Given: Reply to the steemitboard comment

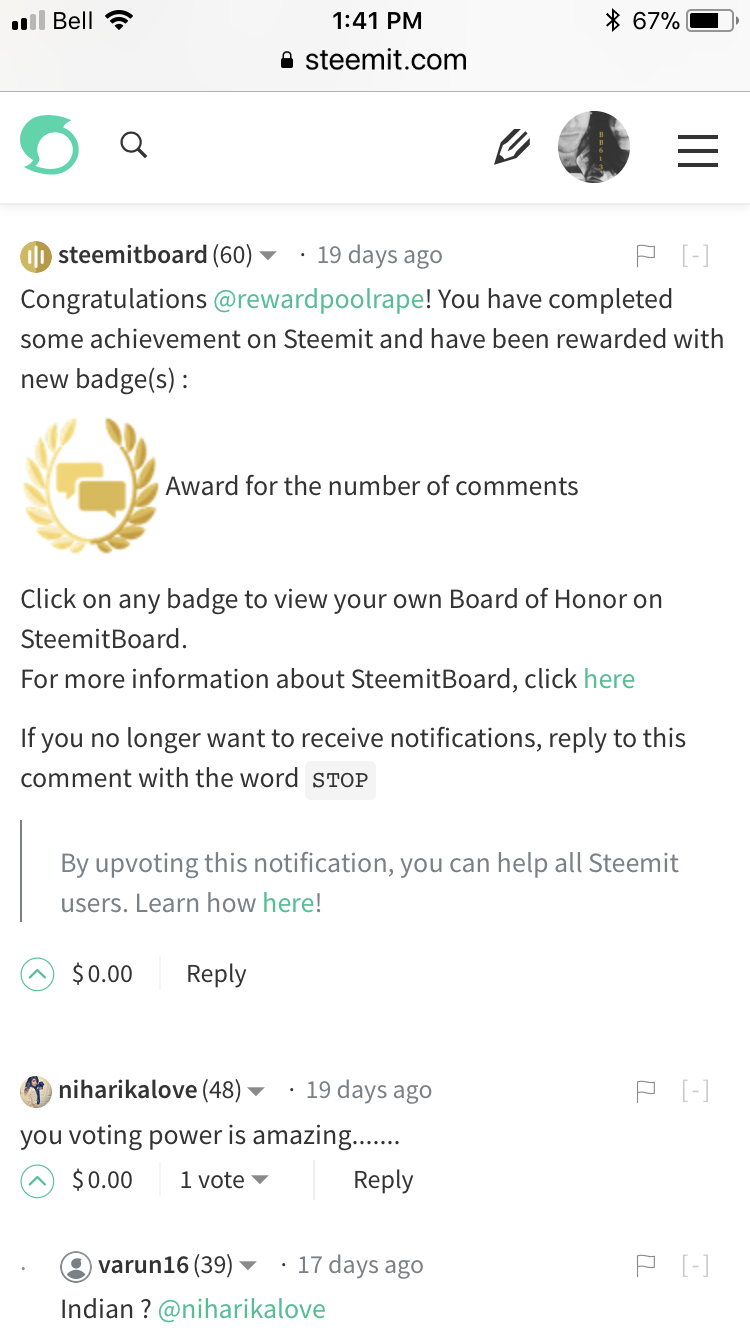Looking at the screenshot, I should pos(216,974).
